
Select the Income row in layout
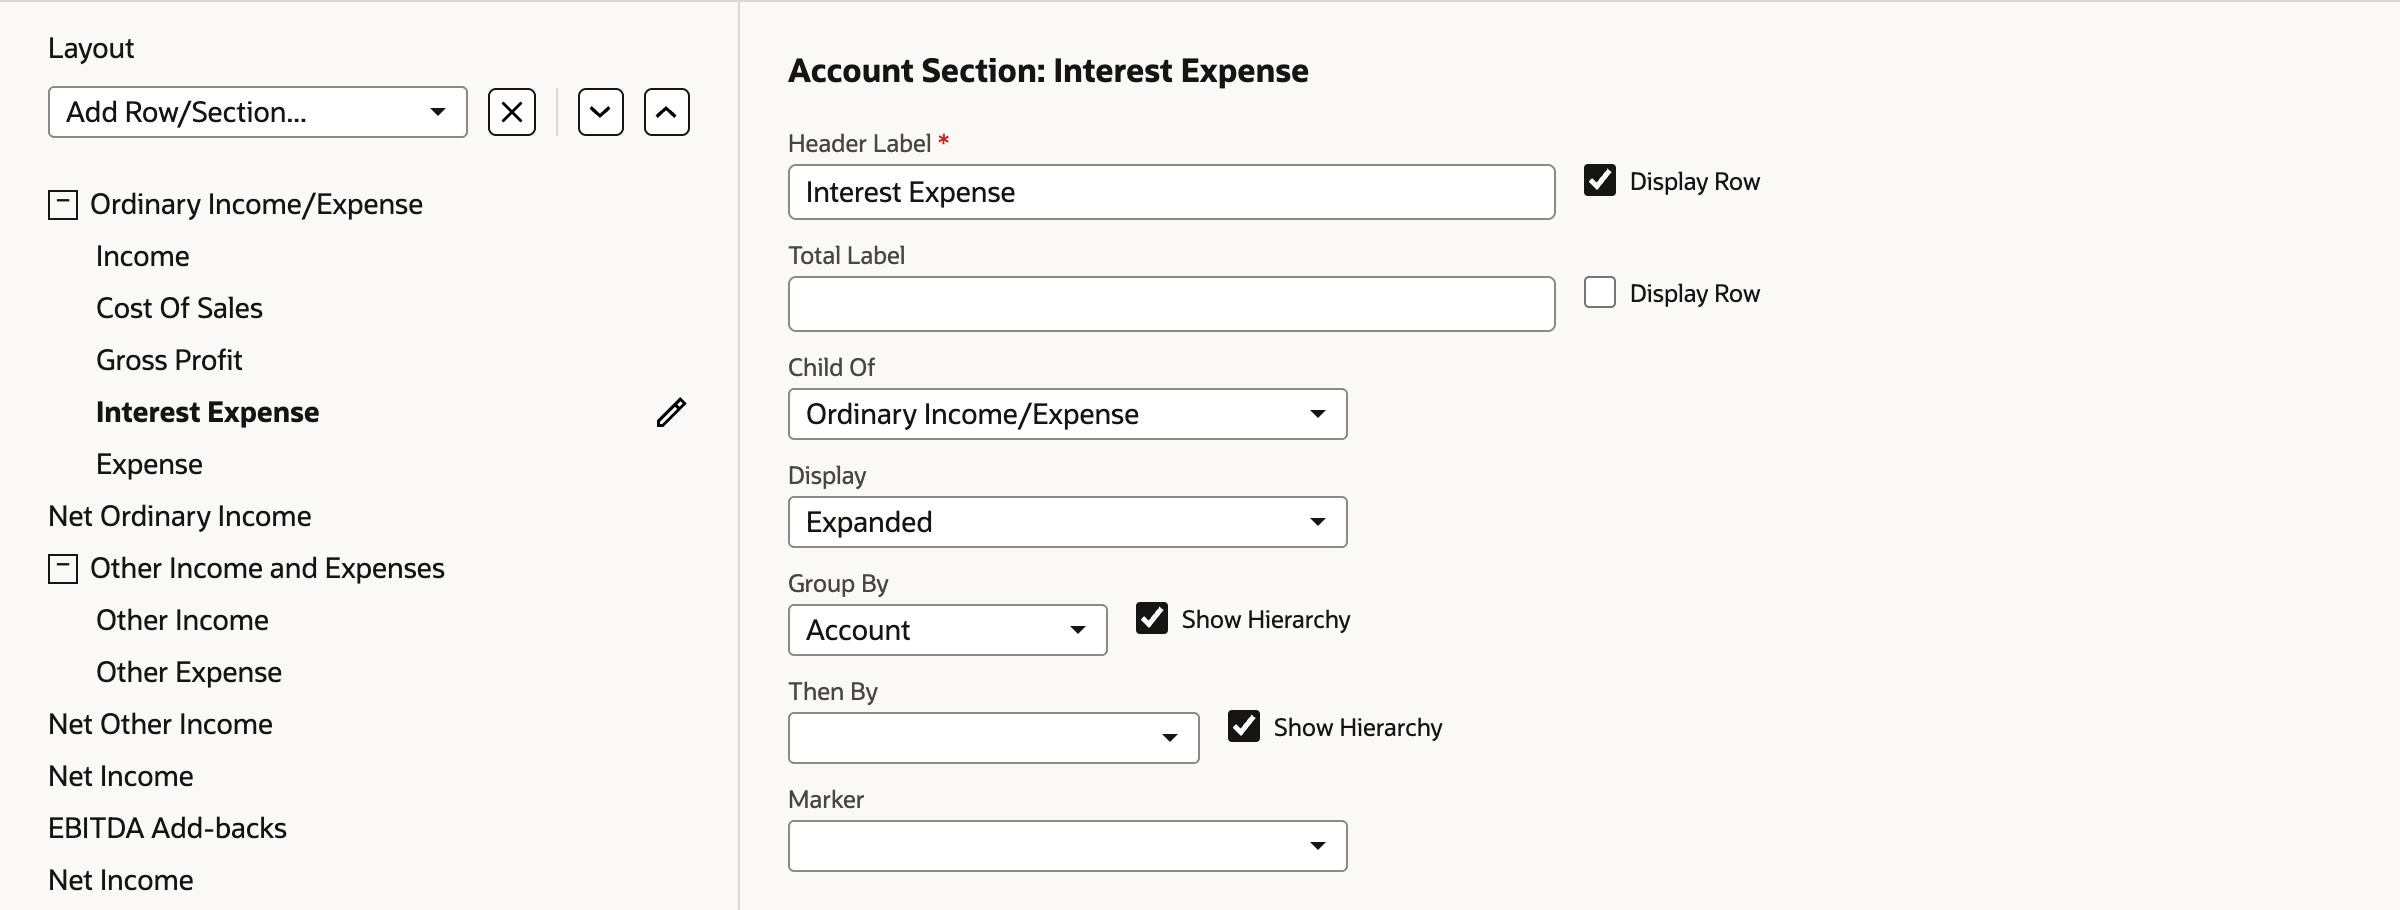tap(143, 256)
